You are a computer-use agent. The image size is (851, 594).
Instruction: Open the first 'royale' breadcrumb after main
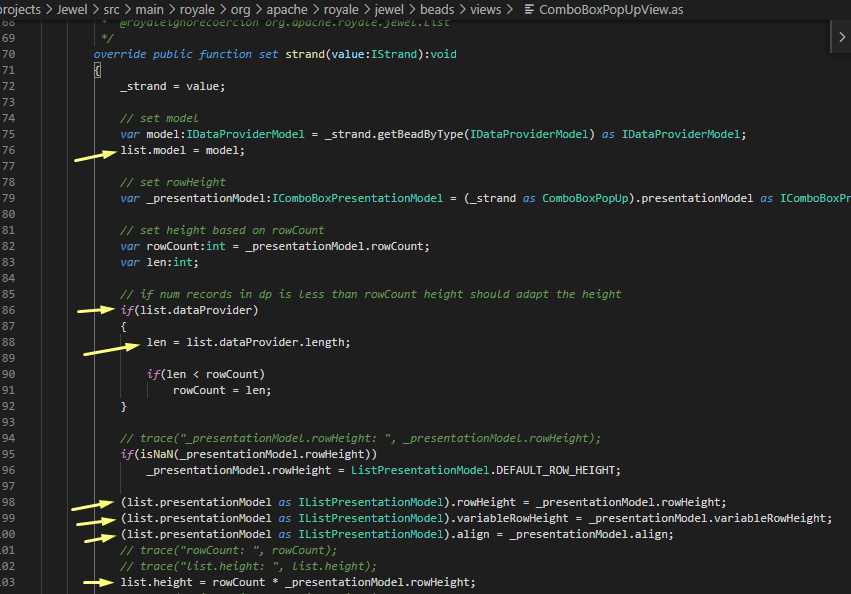197,9
